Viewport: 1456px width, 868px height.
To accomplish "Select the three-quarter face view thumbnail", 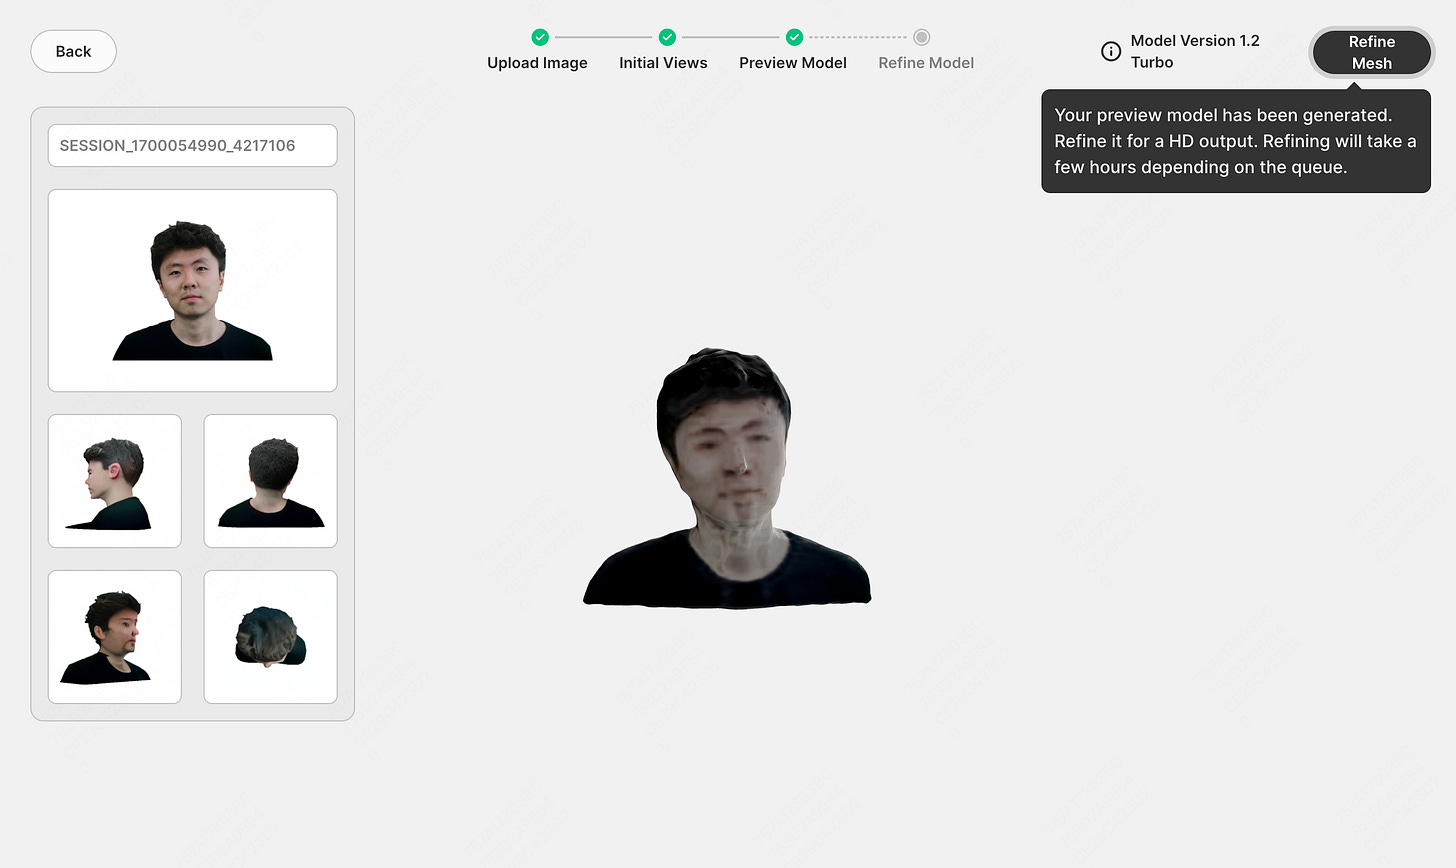I will tap(114, 637).
